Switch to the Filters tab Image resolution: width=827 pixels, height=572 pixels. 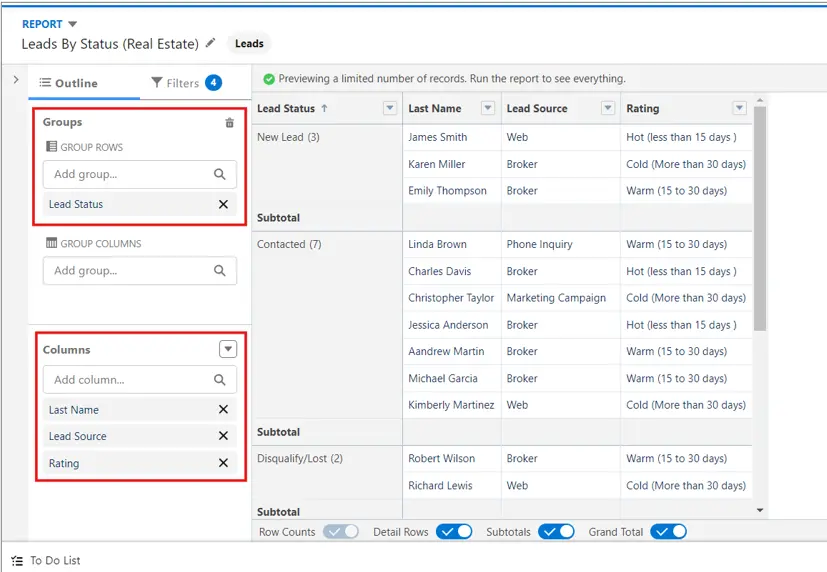pyautogui.click(x=187, y=83)
